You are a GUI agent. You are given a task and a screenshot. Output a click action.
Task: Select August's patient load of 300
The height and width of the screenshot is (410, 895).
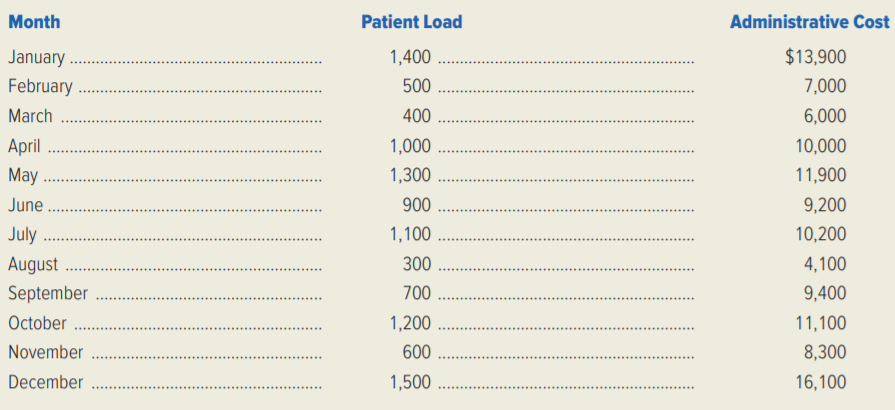(417, 264)
